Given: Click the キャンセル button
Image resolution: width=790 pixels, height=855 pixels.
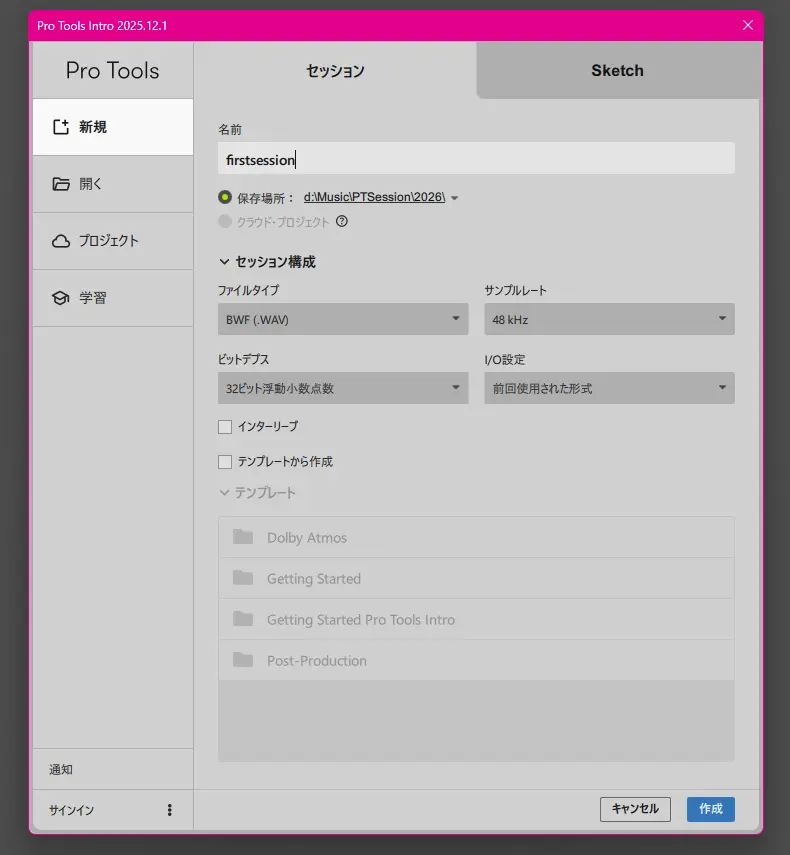Looking at the screenshot, I should coord(635,809).
